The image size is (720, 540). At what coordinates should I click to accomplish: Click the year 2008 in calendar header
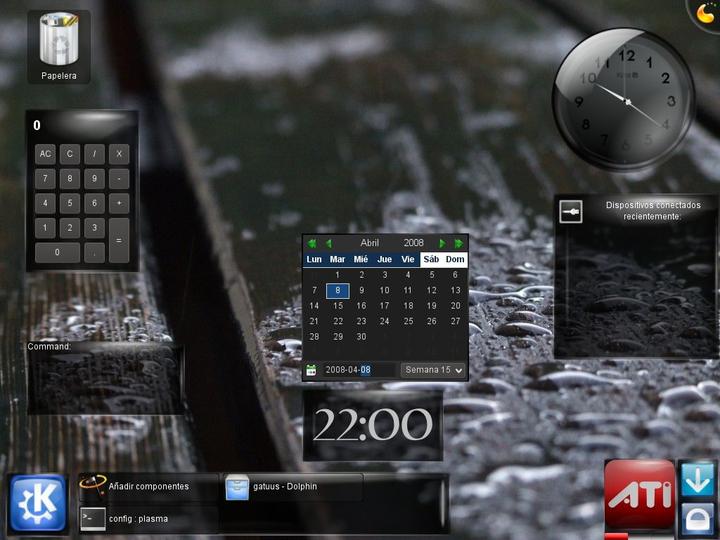click(x=413, y=243)
